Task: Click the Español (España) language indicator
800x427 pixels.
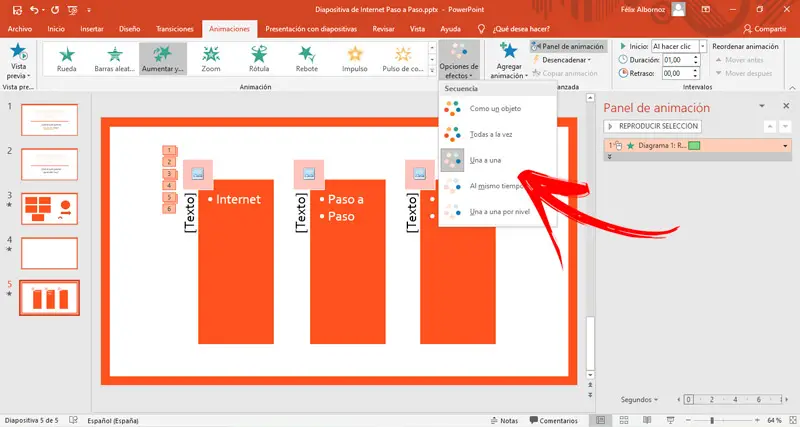Action: [x=113, y=421]
